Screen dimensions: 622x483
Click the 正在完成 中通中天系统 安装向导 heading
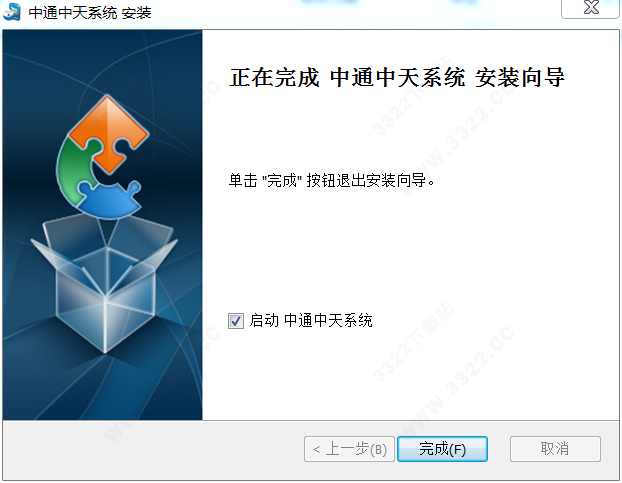click(397, 77)
